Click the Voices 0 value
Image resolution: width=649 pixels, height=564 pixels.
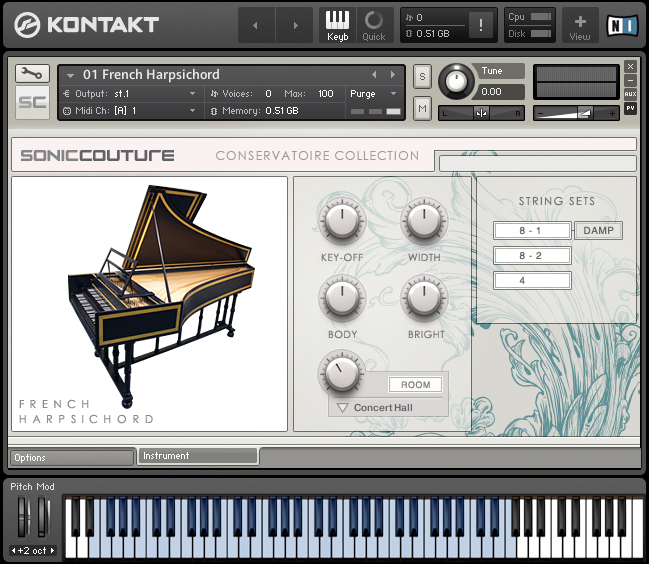tap(268, 94)
